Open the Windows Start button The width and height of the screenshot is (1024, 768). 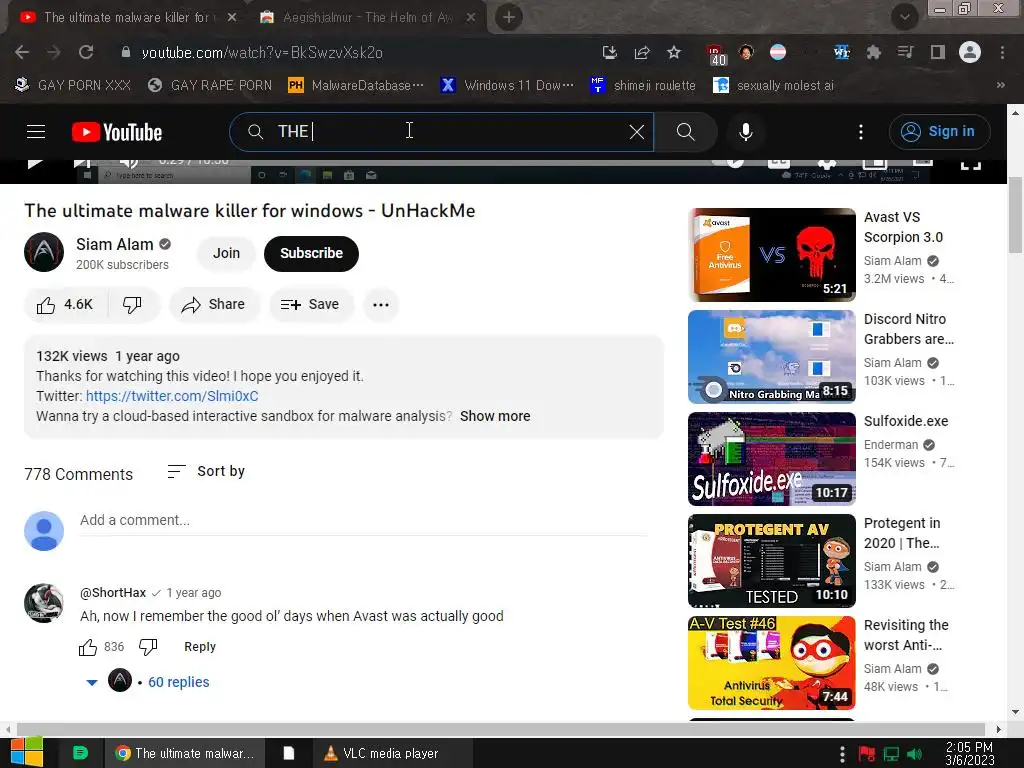[27, 752]
